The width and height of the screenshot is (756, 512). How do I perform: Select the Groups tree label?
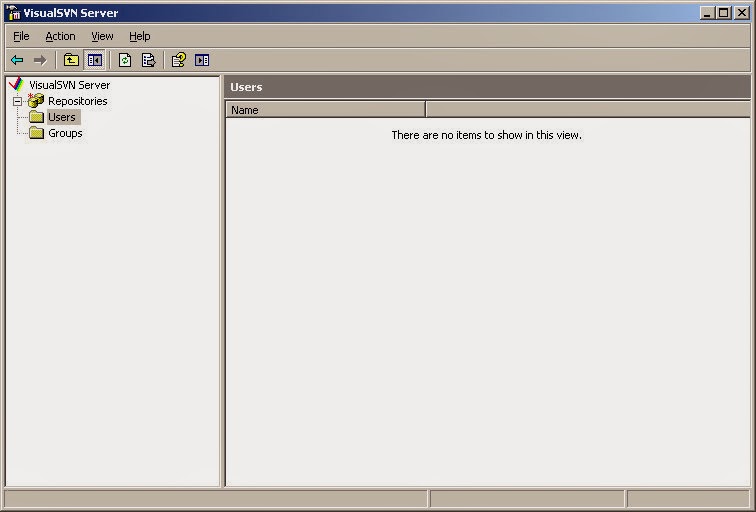[65, 133]
